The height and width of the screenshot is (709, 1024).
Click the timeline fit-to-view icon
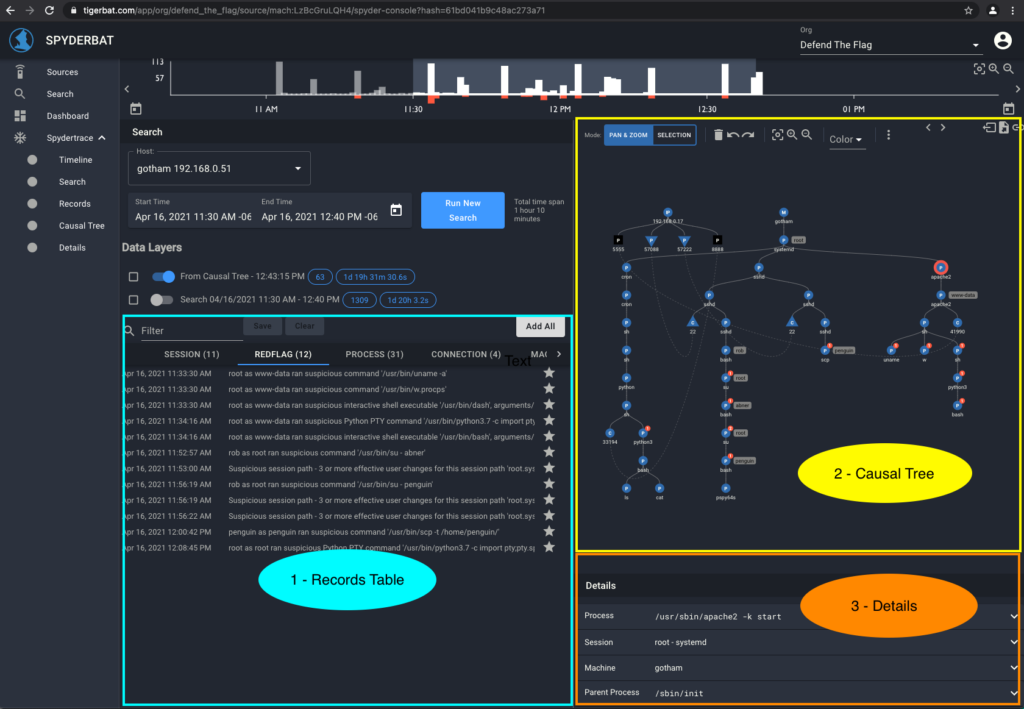(x=979, y=69)
